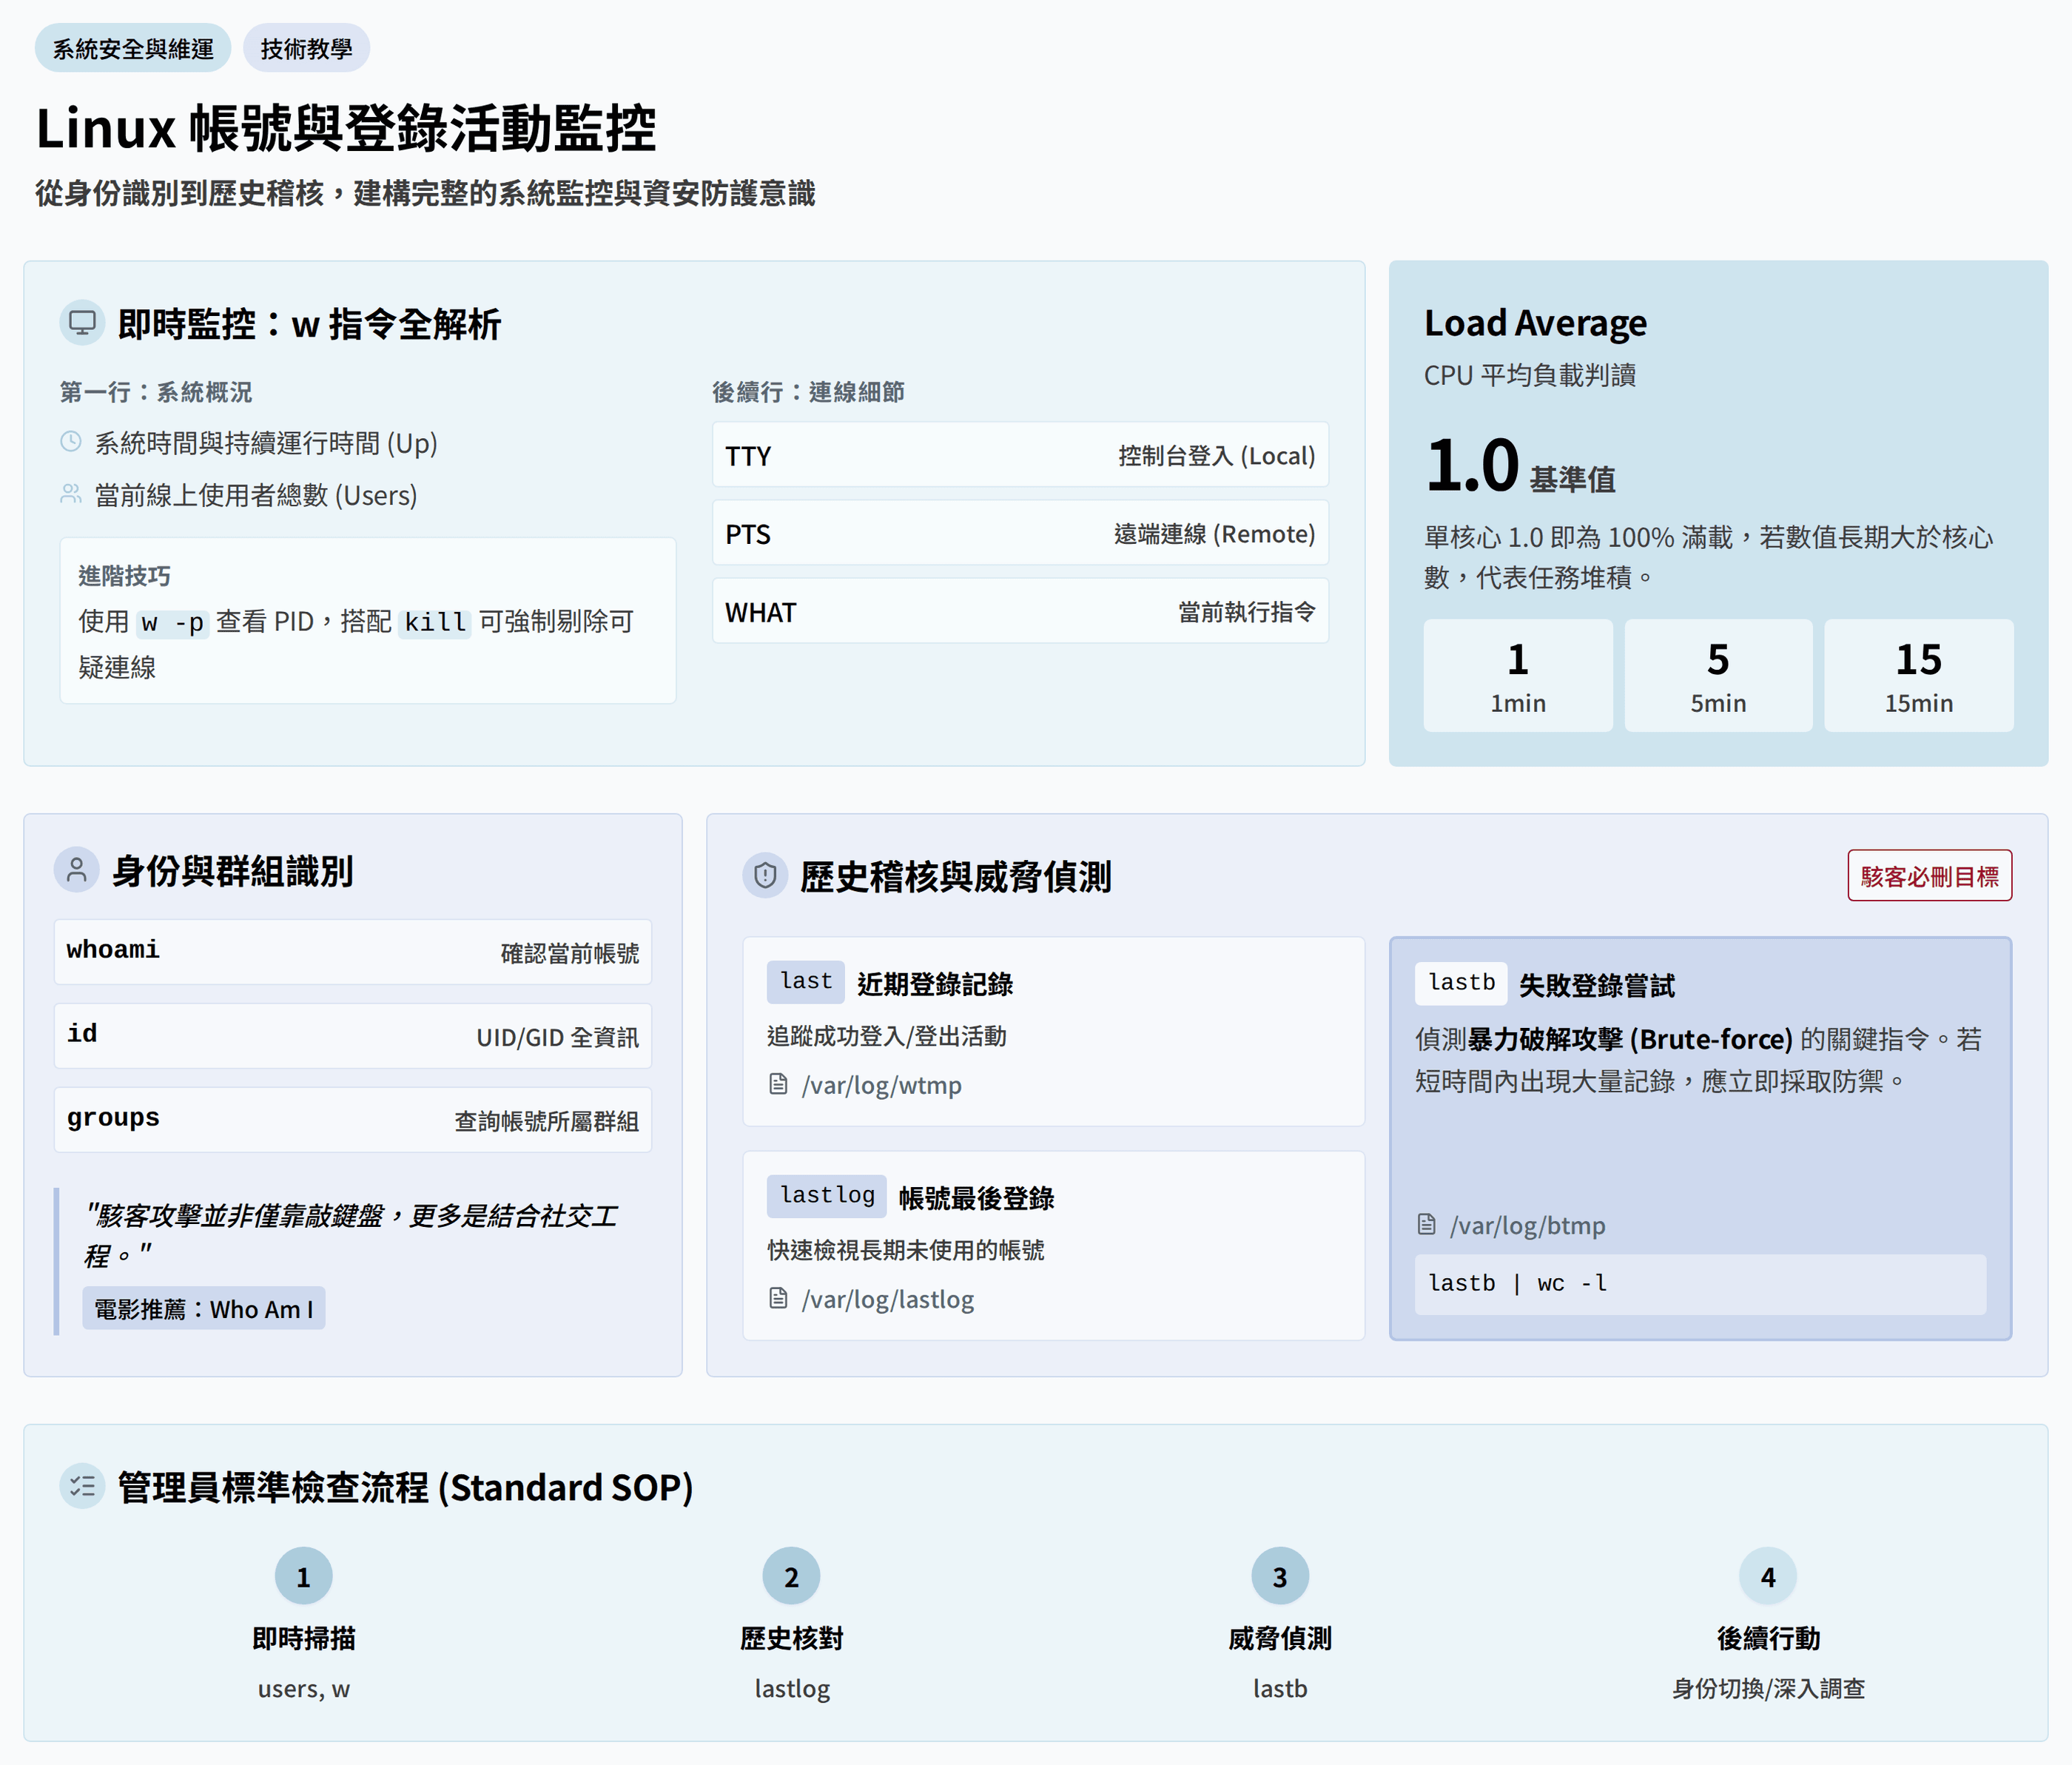
Task: Click the 駭客必刪目標 badge
Action: (x=1929, y=876)
